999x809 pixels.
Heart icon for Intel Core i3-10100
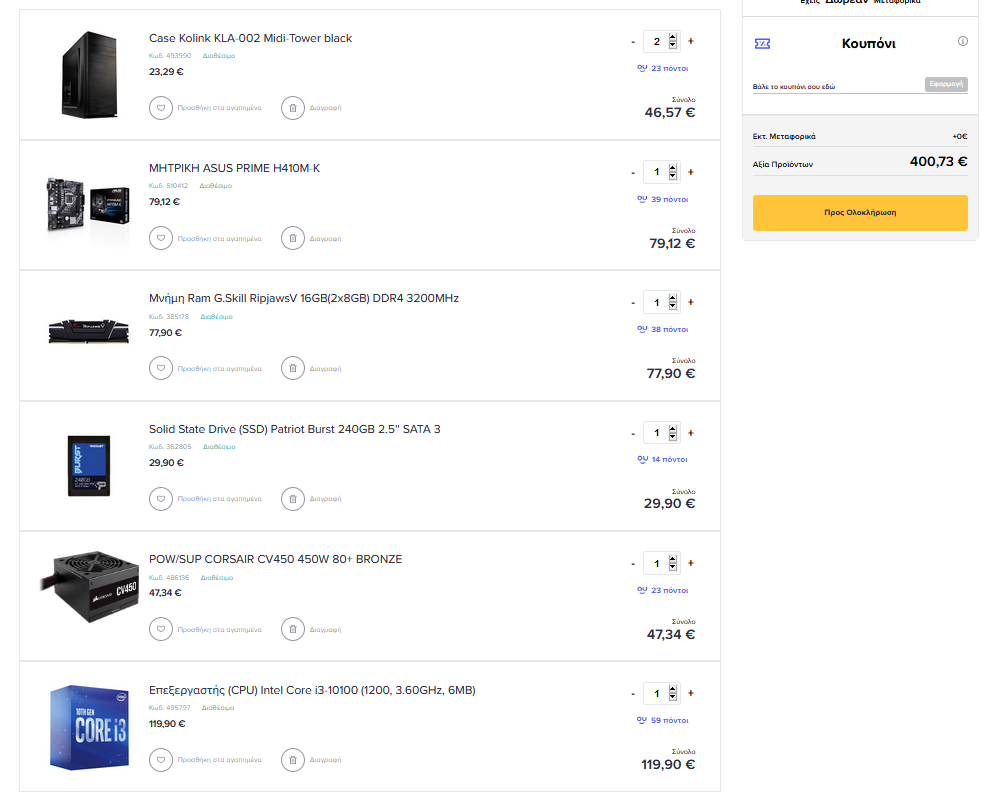pyautogui.click(x=161, y=759)
